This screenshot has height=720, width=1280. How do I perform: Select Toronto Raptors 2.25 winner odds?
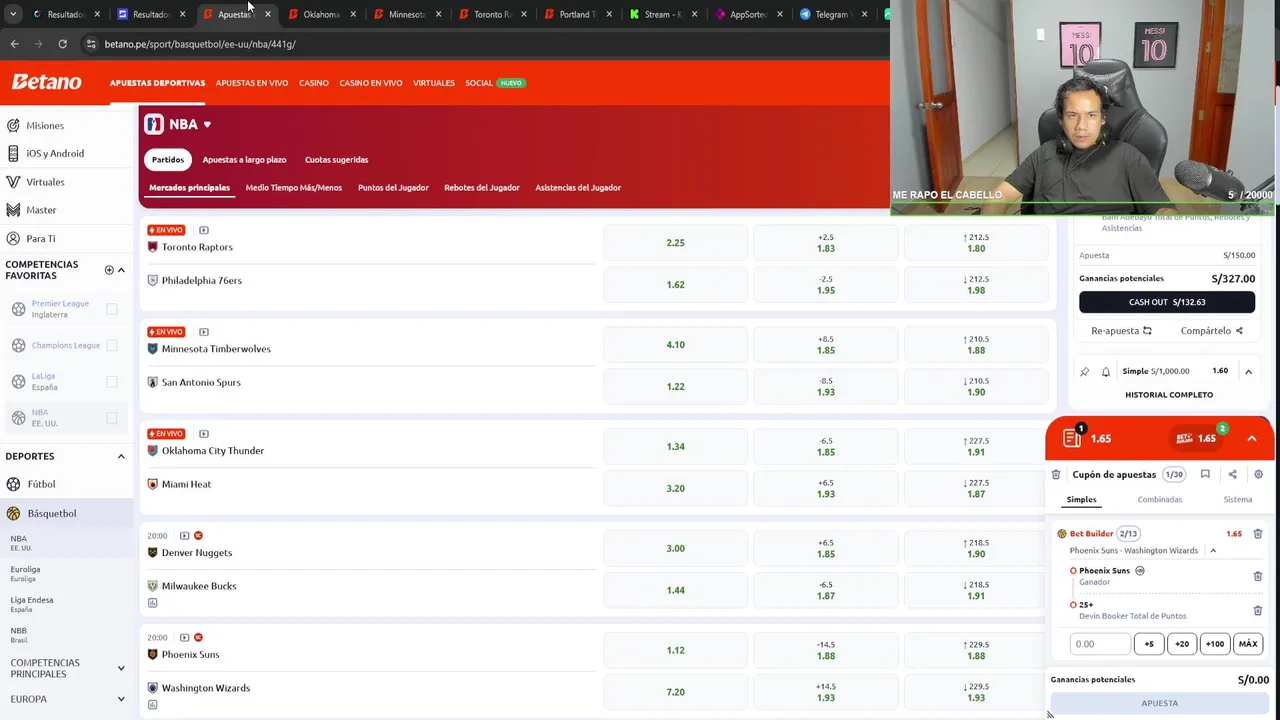pos(676,243)
